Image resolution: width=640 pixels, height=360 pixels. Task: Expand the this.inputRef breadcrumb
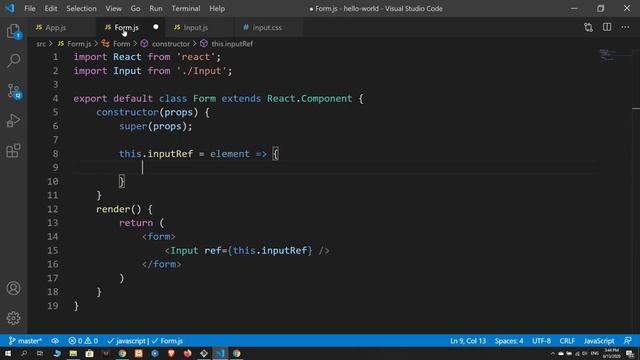tap(227, 44)
